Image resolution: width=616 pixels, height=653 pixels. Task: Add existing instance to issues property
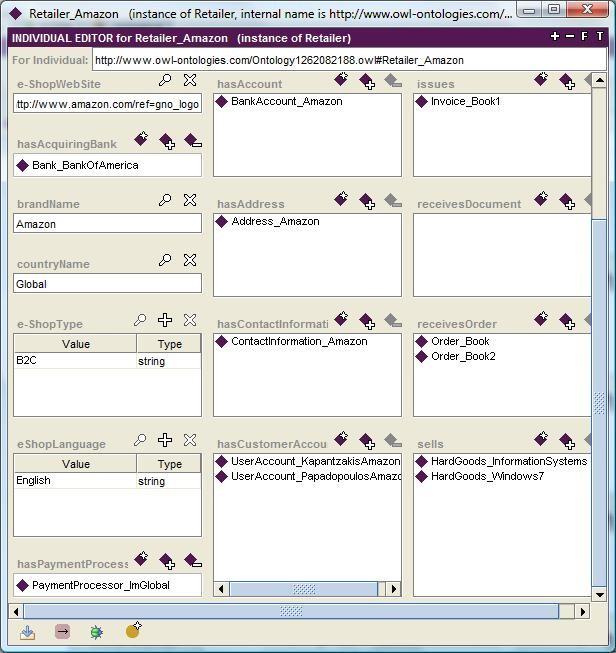pyautogui.click(x=567, y=81)
